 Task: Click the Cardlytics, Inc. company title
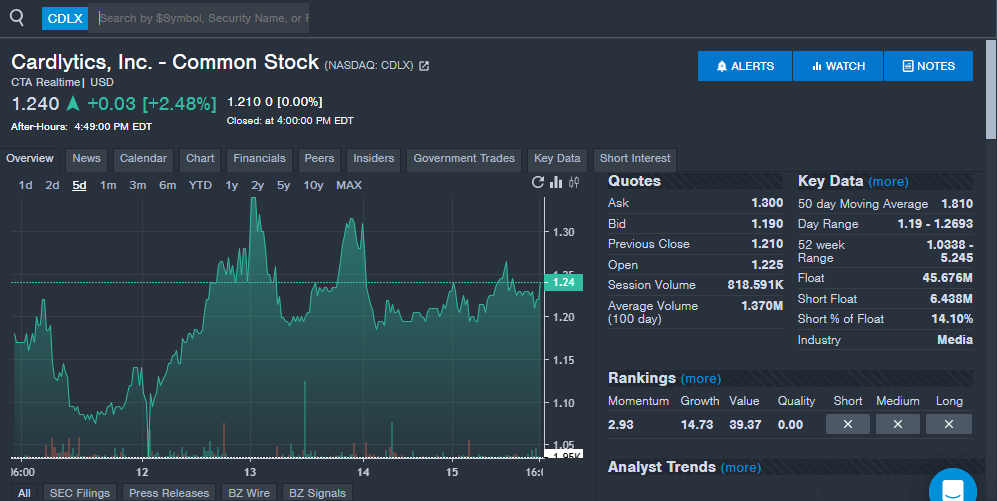coord(165,62)
